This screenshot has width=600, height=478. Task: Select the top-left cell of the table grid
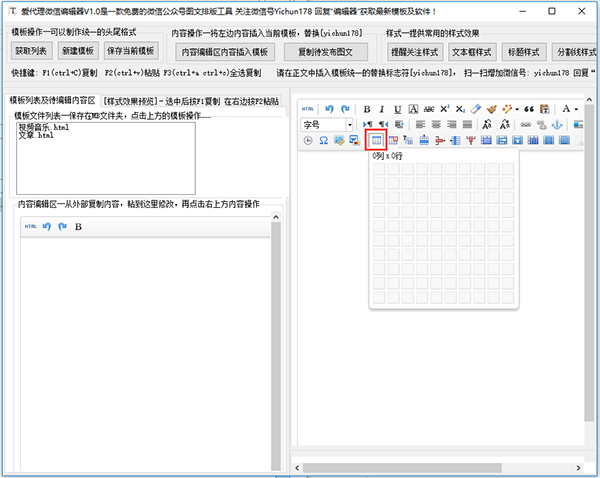378,170
